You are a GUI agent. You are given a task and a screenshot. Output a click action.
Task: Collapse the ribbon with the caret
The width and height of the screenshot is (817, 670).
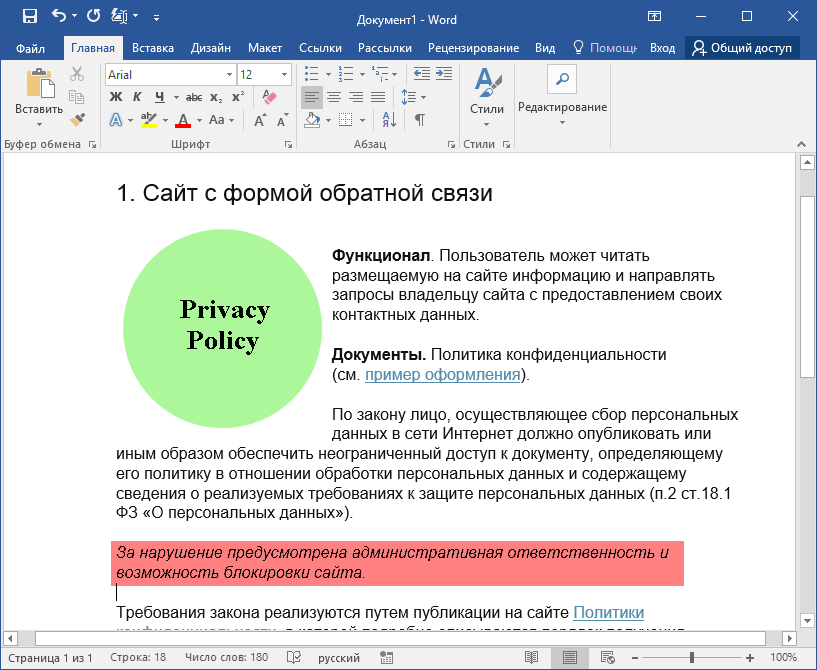801,144
